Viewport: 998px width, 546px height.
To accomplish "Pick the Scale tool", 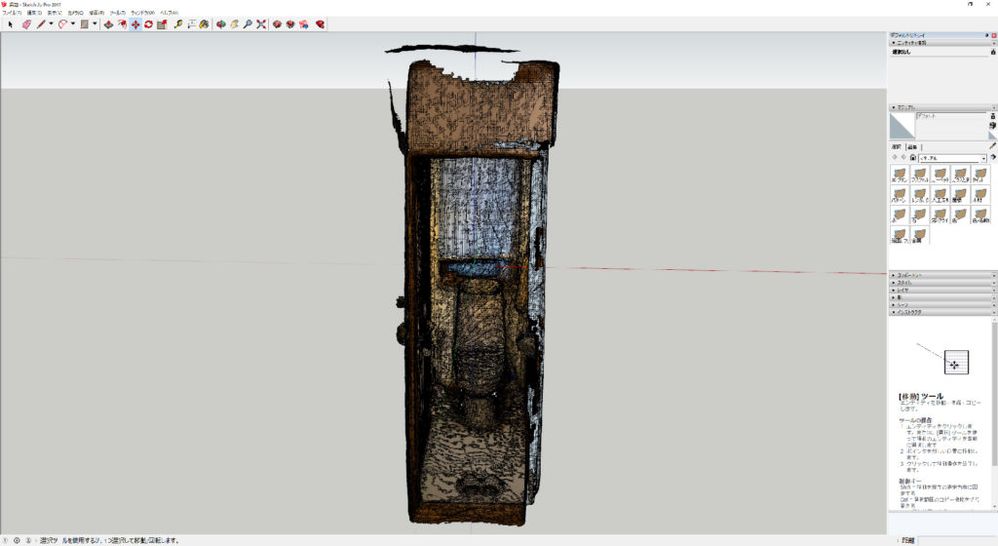I will pyautogui.click(x=162, y=24).
